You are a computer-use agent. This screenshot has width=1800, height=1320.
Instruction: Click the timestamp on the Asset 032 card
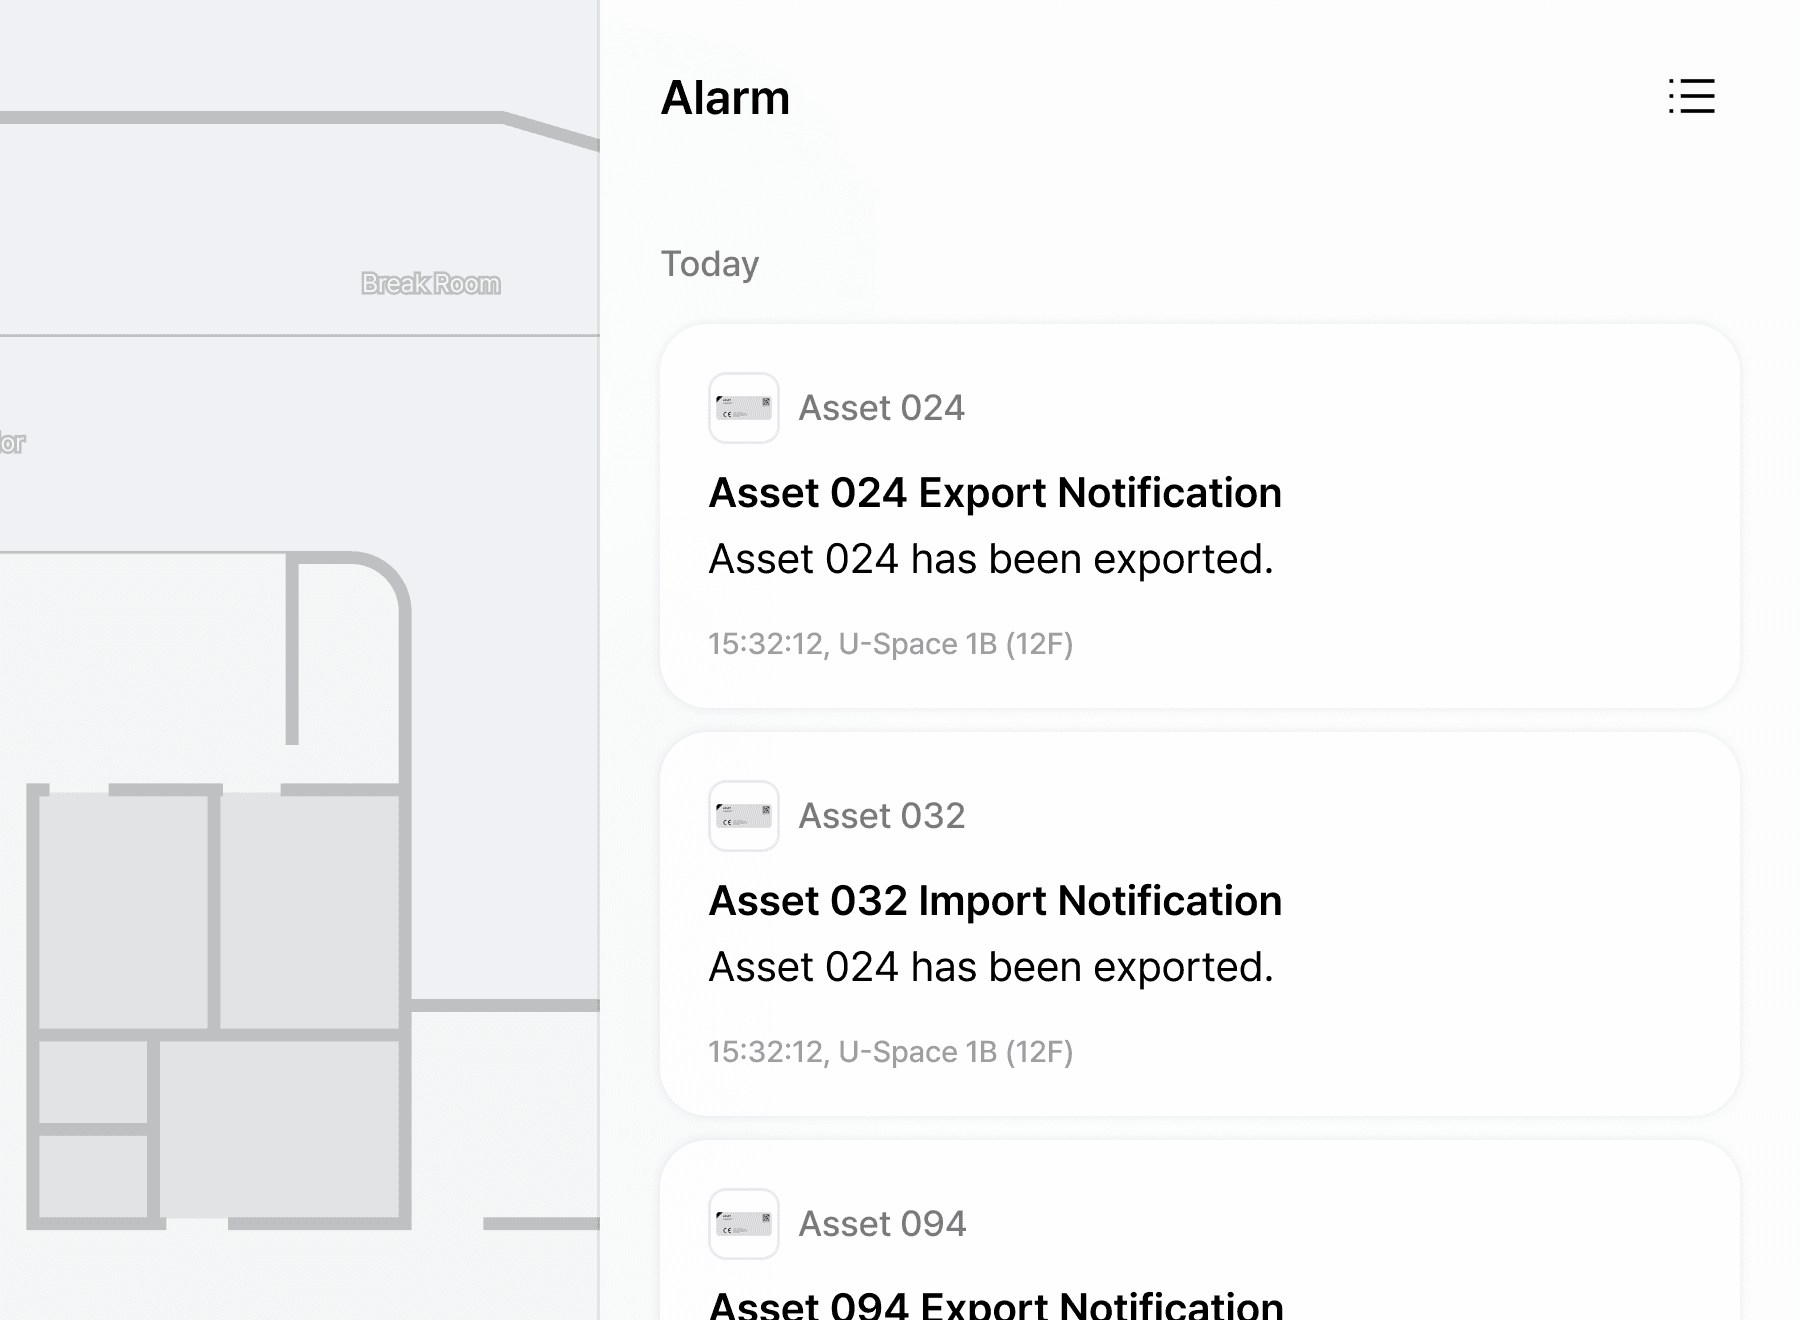coord(890,1052)
